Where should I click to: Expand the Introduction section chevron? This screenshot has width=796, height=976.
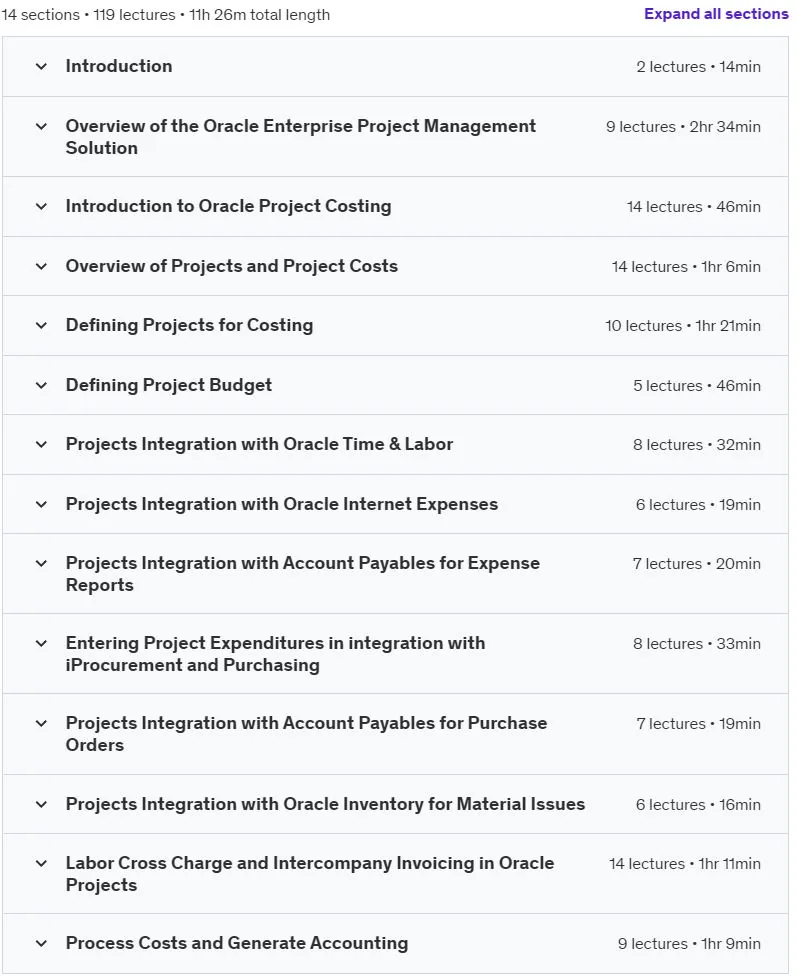(x=41, y=66)
